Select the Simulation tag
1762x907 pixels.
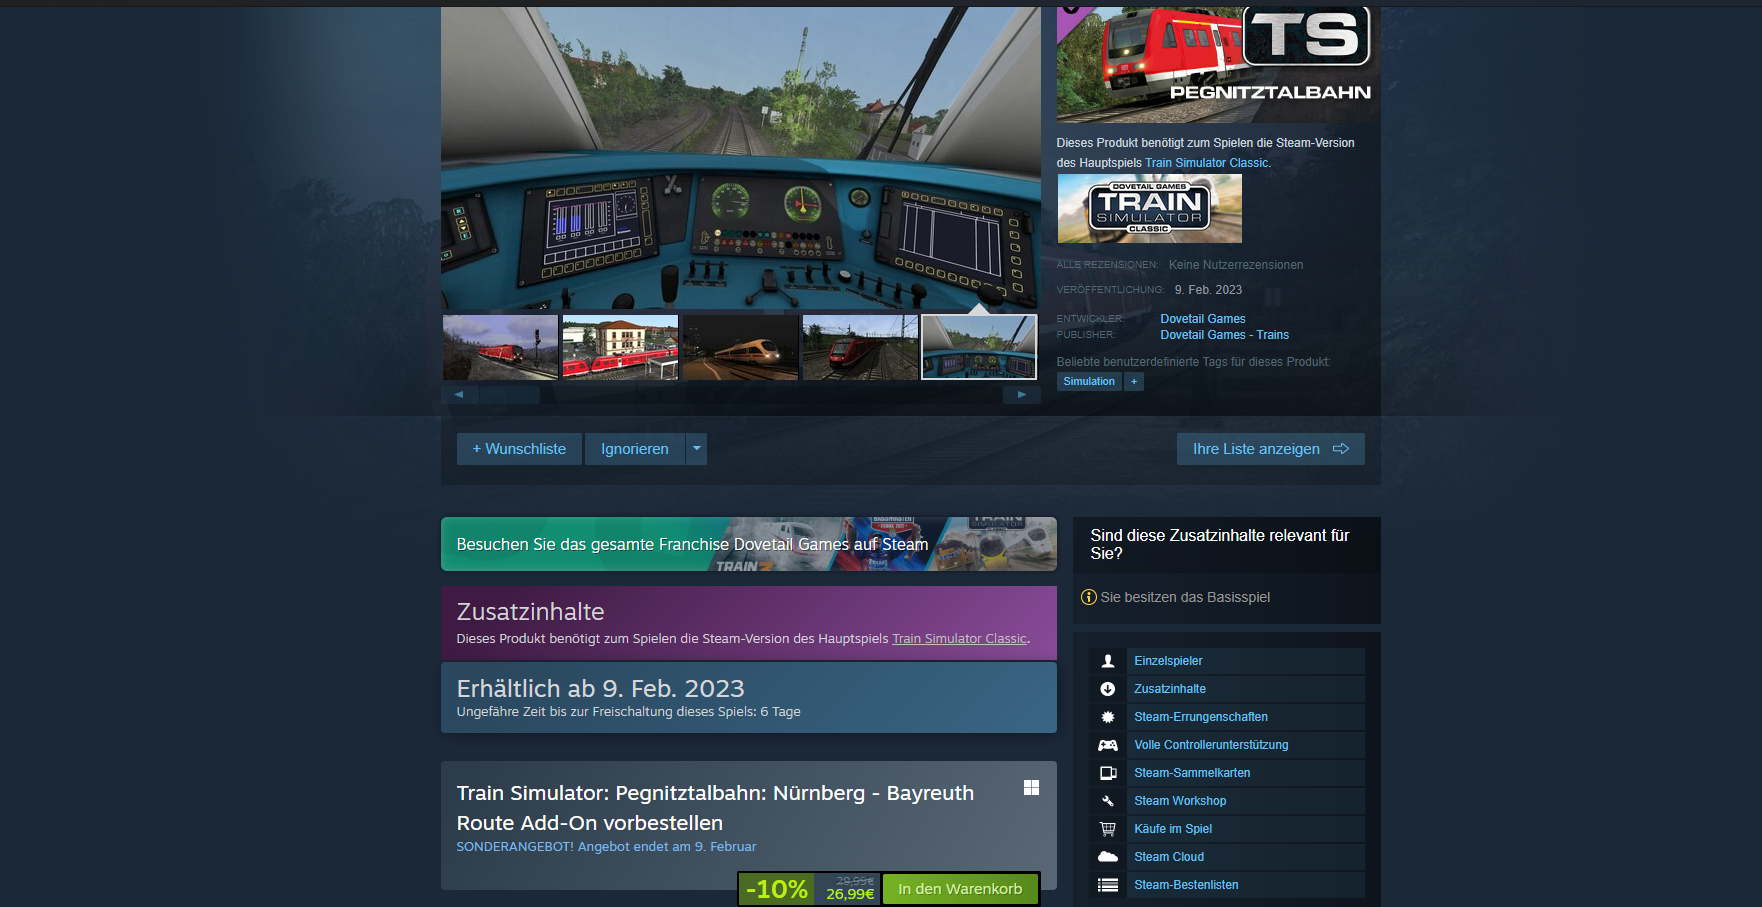click(1089, 381)
